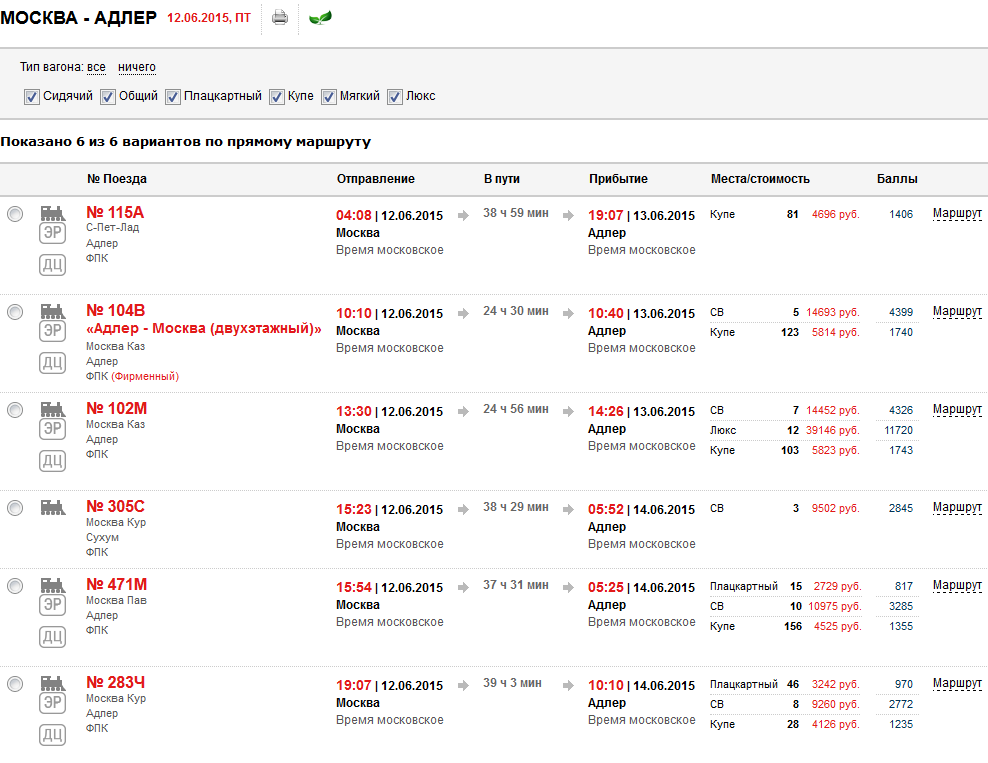Disable the Люкс carriage filter

tap(395, 97)
